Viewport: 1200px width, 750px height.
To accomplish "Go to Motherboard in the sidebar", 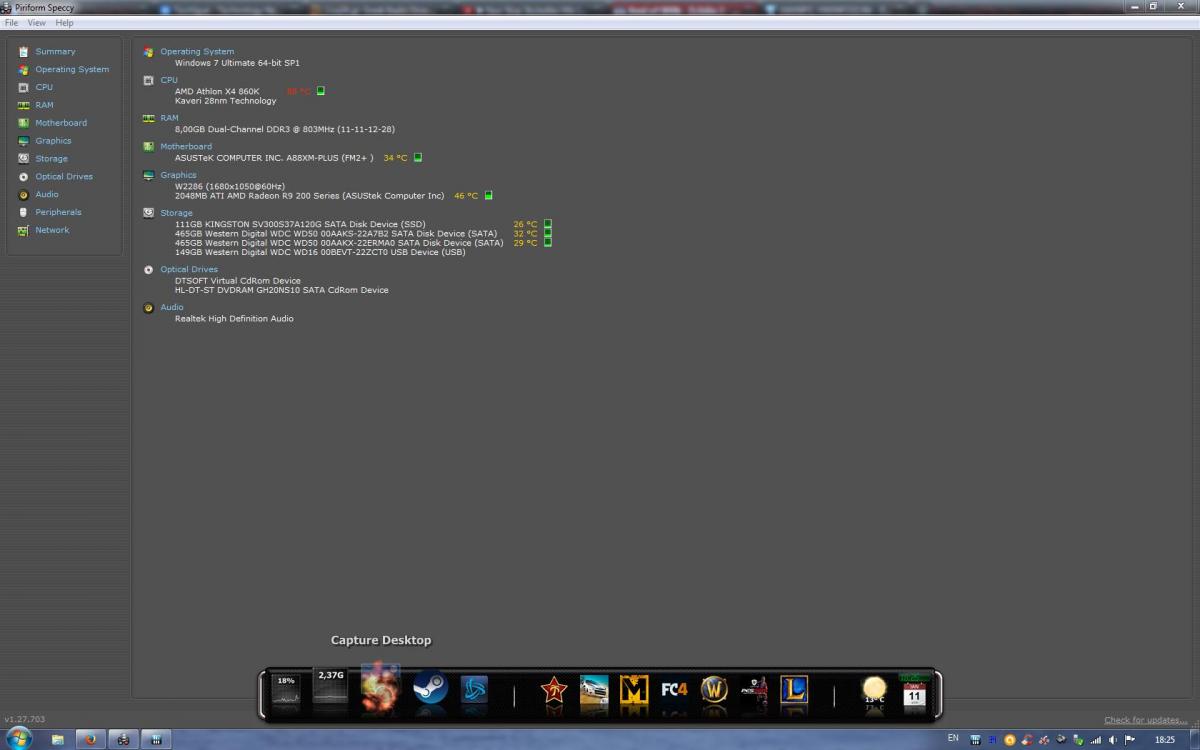I will click(x=61, y=123).
